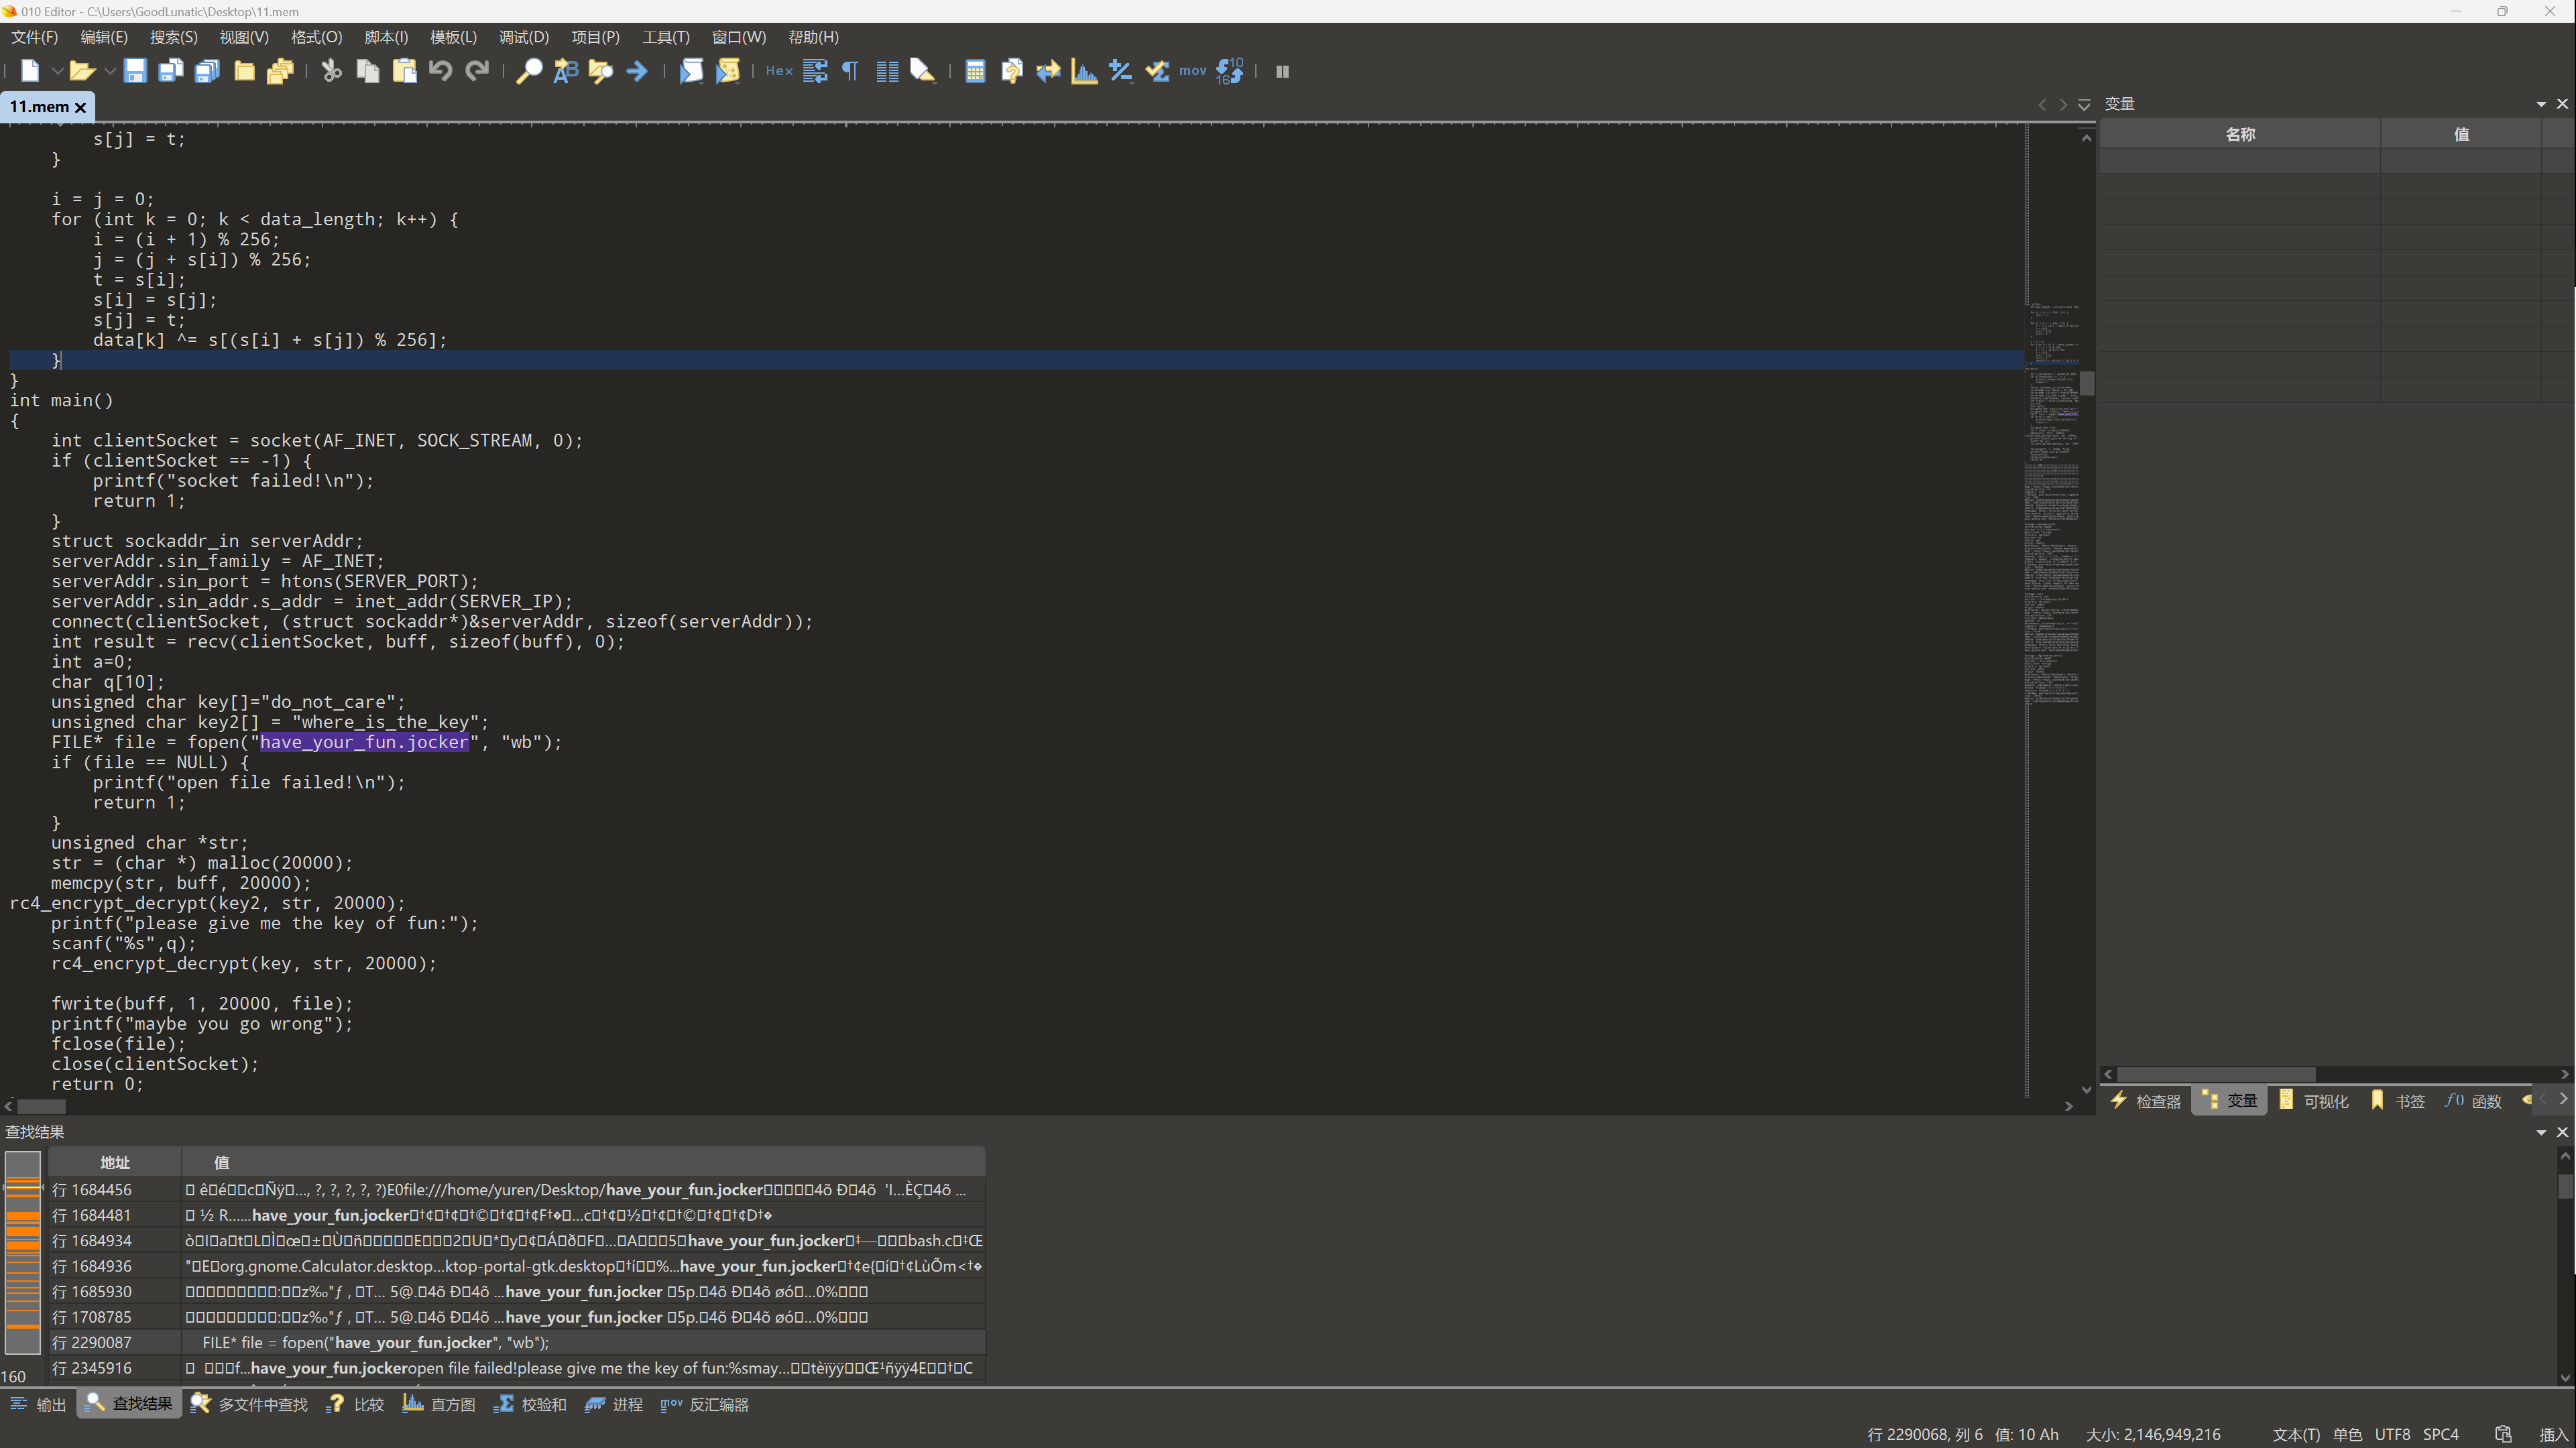Open the Checksum toolbar icon
The height and width of the screenshot is (1448, 2576).
[x=1157, y=71]
